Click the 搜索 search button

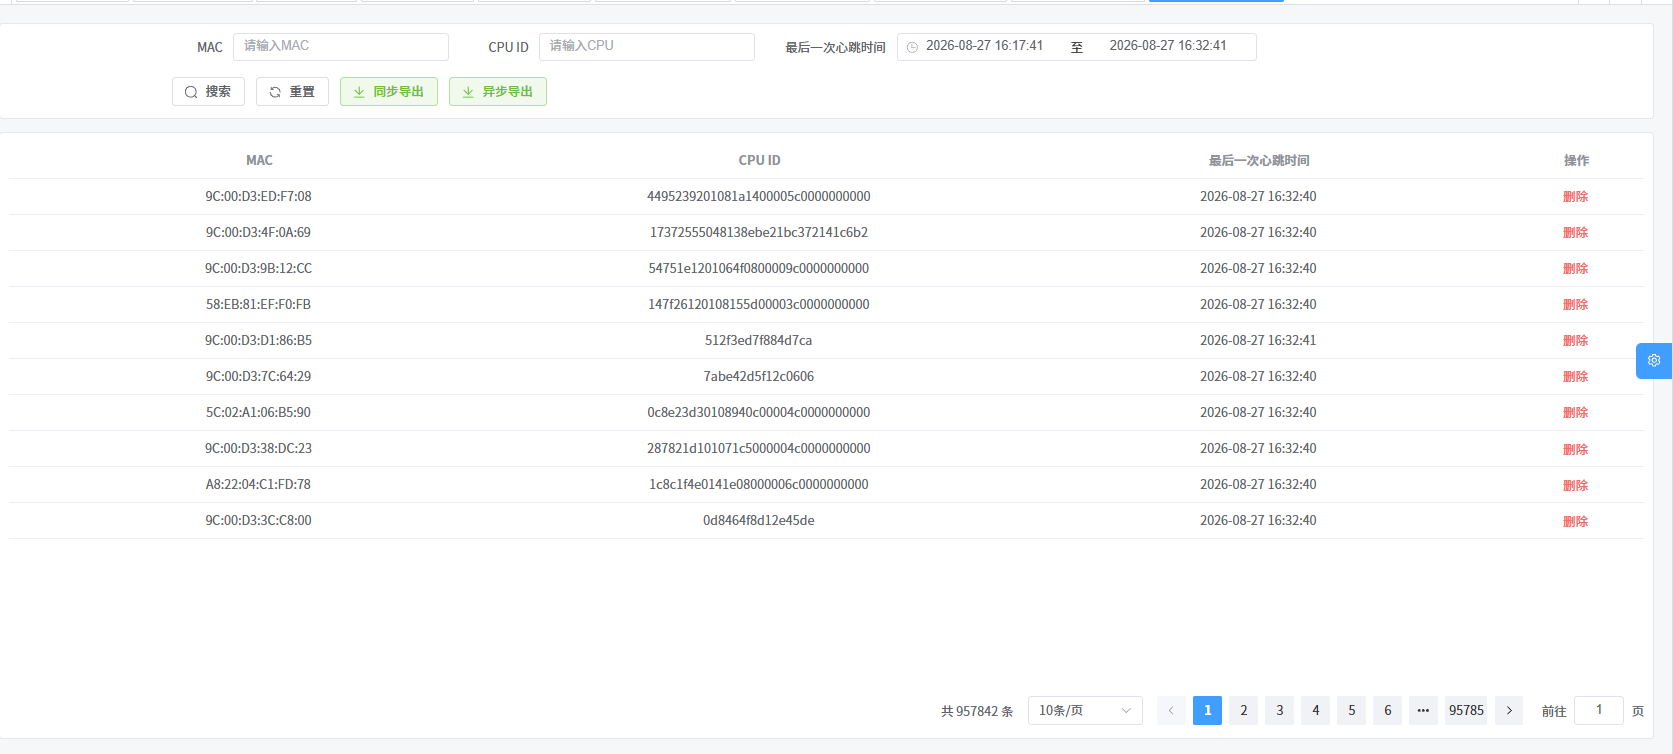point(208,92)
